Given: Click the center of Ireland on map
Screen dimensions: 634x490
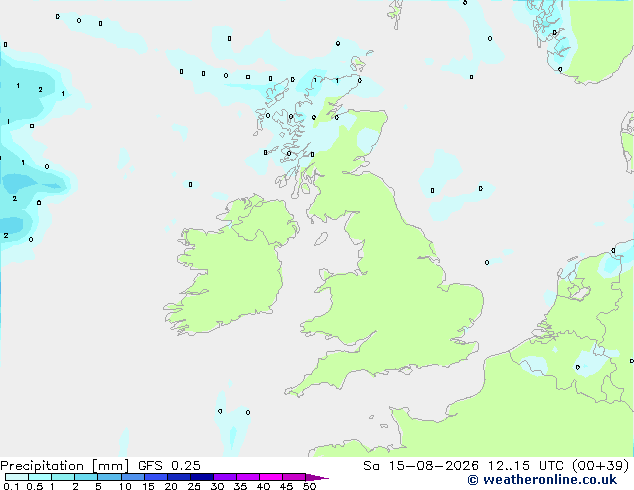Looking at the screenshot, I should [230, 267].
